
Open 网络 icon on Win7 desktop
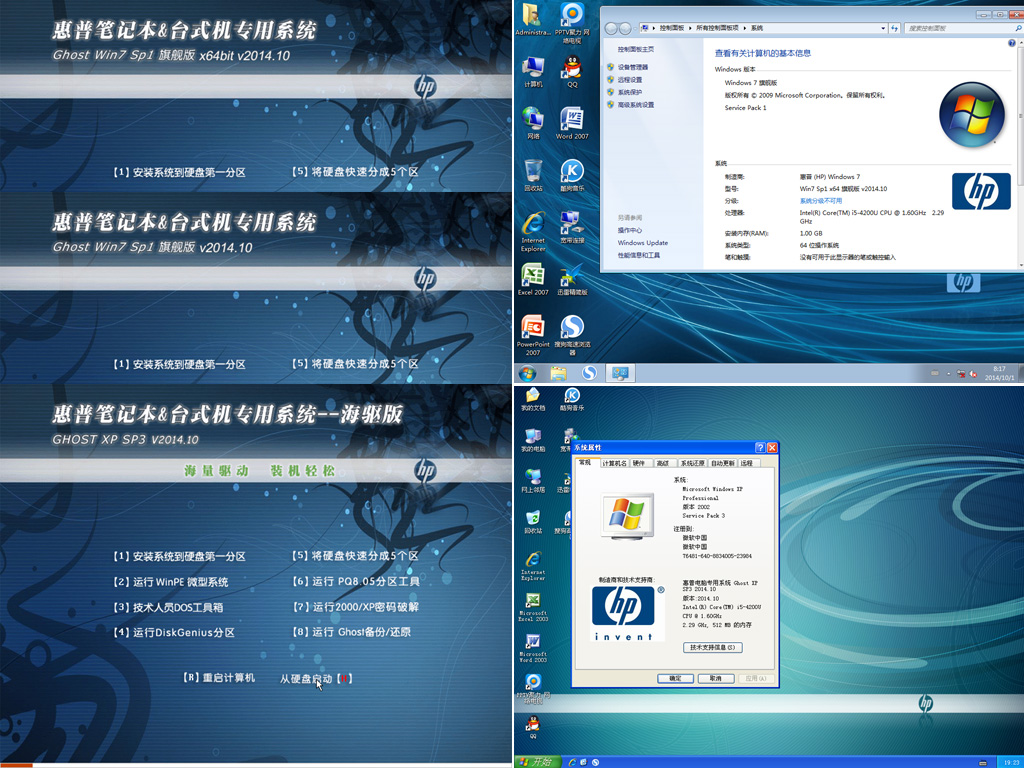coord(533,123)
